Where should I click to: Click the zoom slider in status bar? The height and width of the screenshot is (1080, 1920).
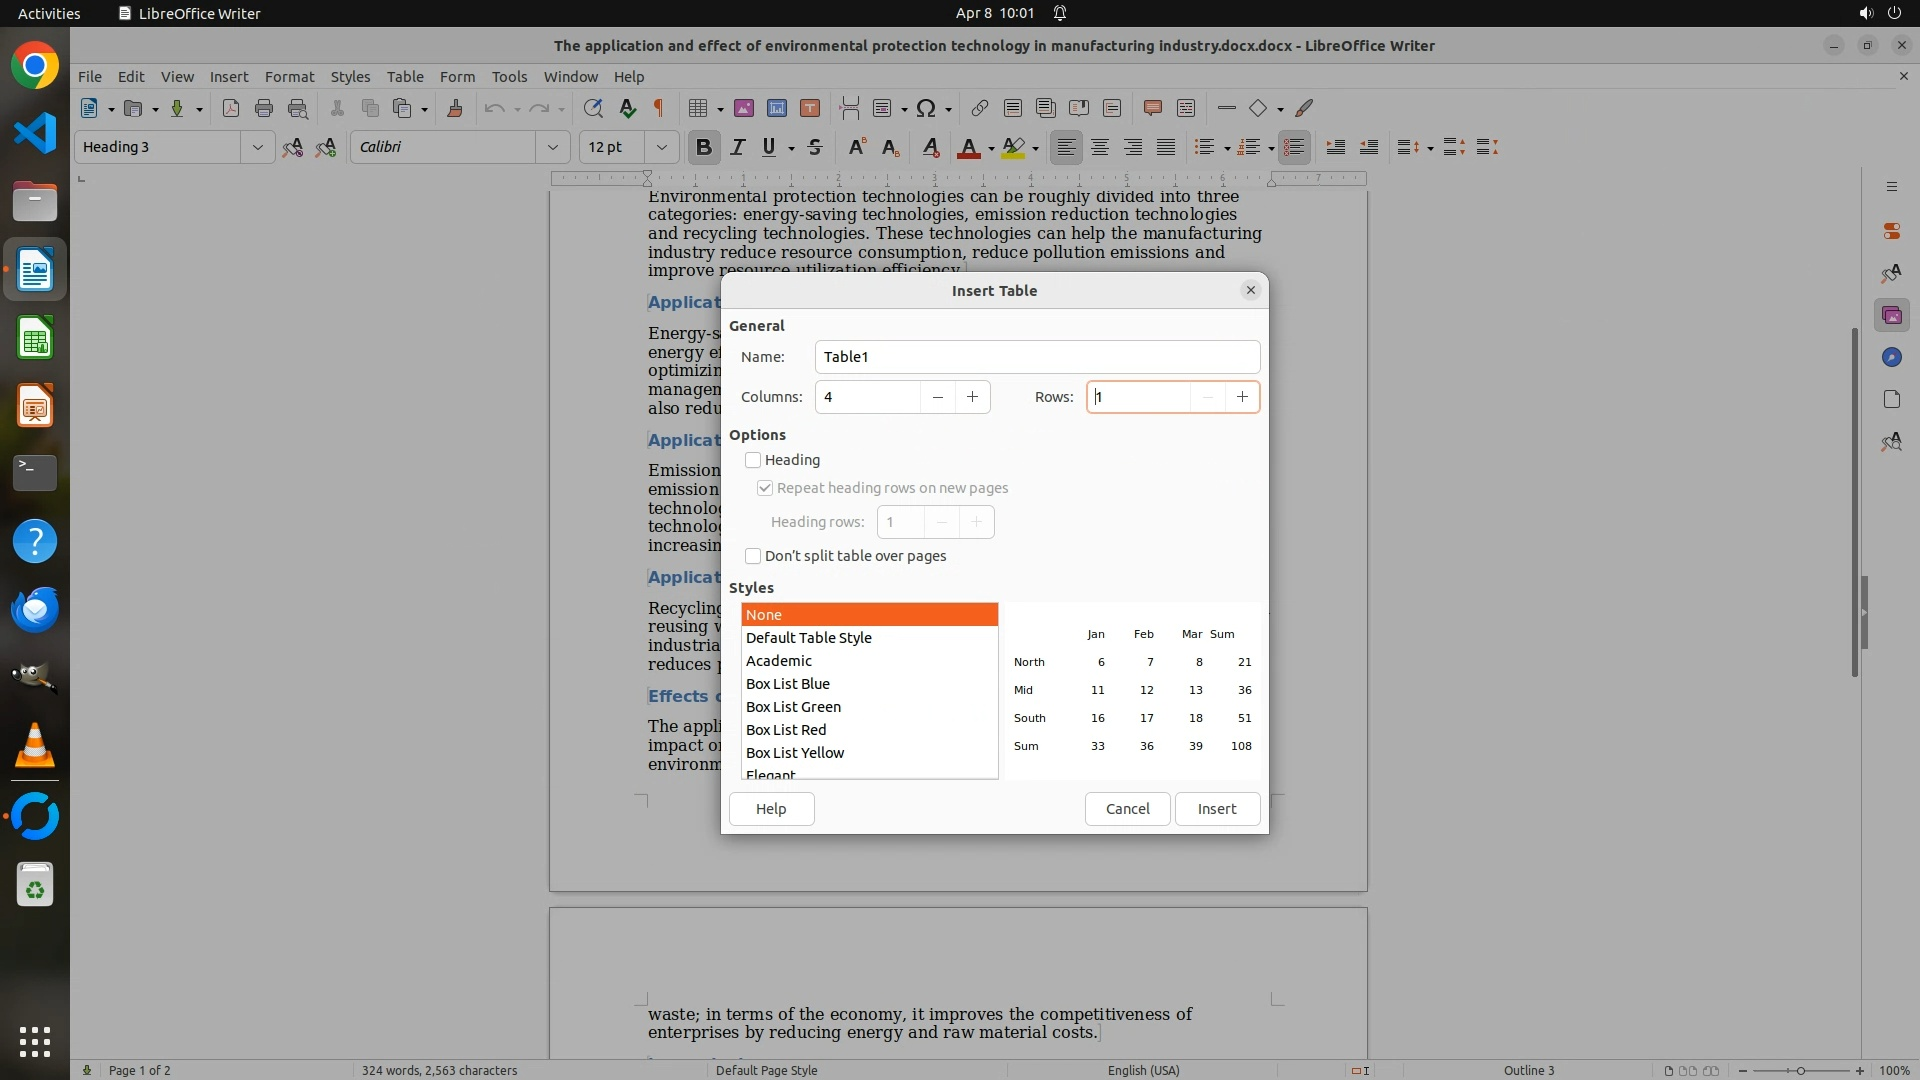(1800, 1070)
